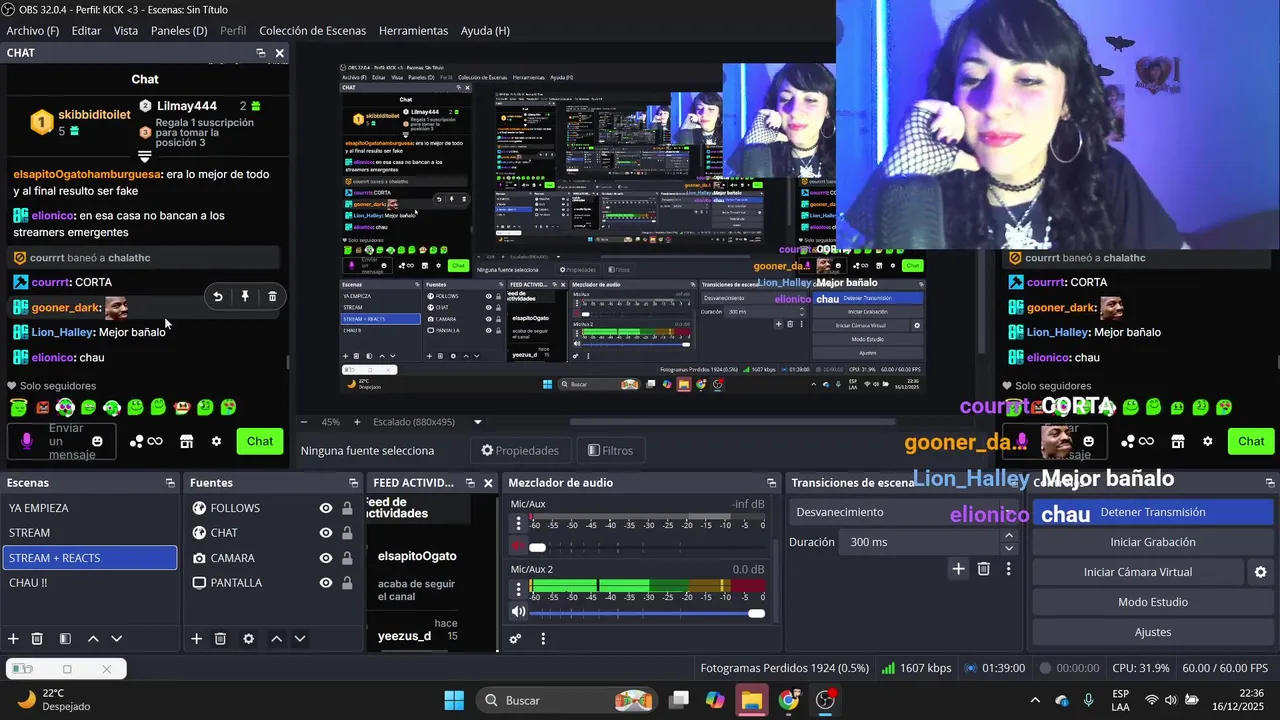
Task: Open the emoji picker in chat dock input
Action: pyautogui.click(x=97, y=441)
